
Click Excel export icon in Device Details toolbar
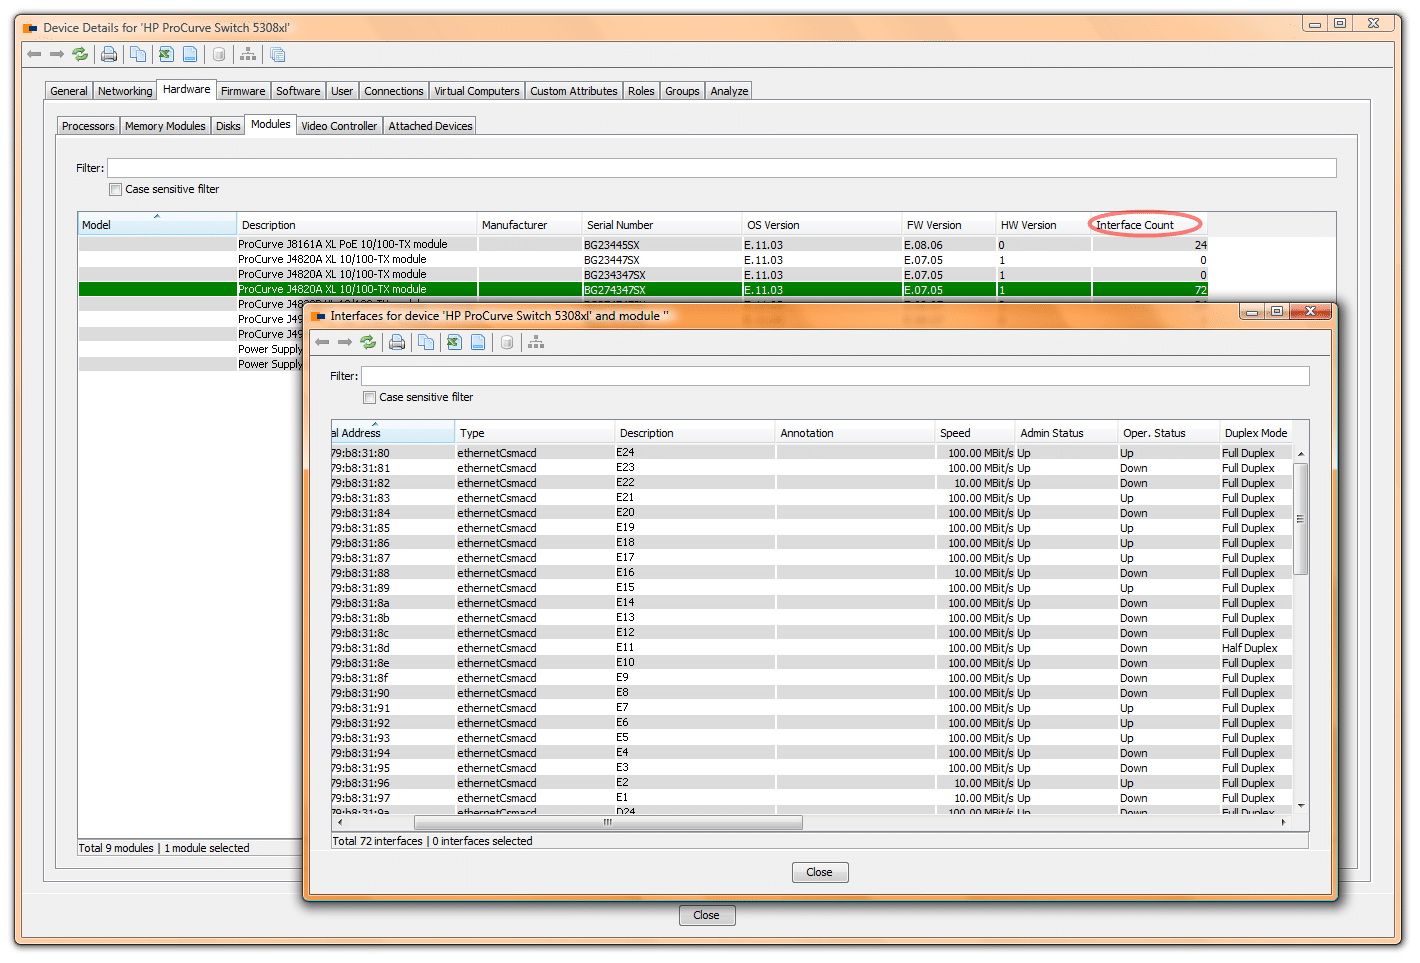pyautogui.click(x=166, y=54)
